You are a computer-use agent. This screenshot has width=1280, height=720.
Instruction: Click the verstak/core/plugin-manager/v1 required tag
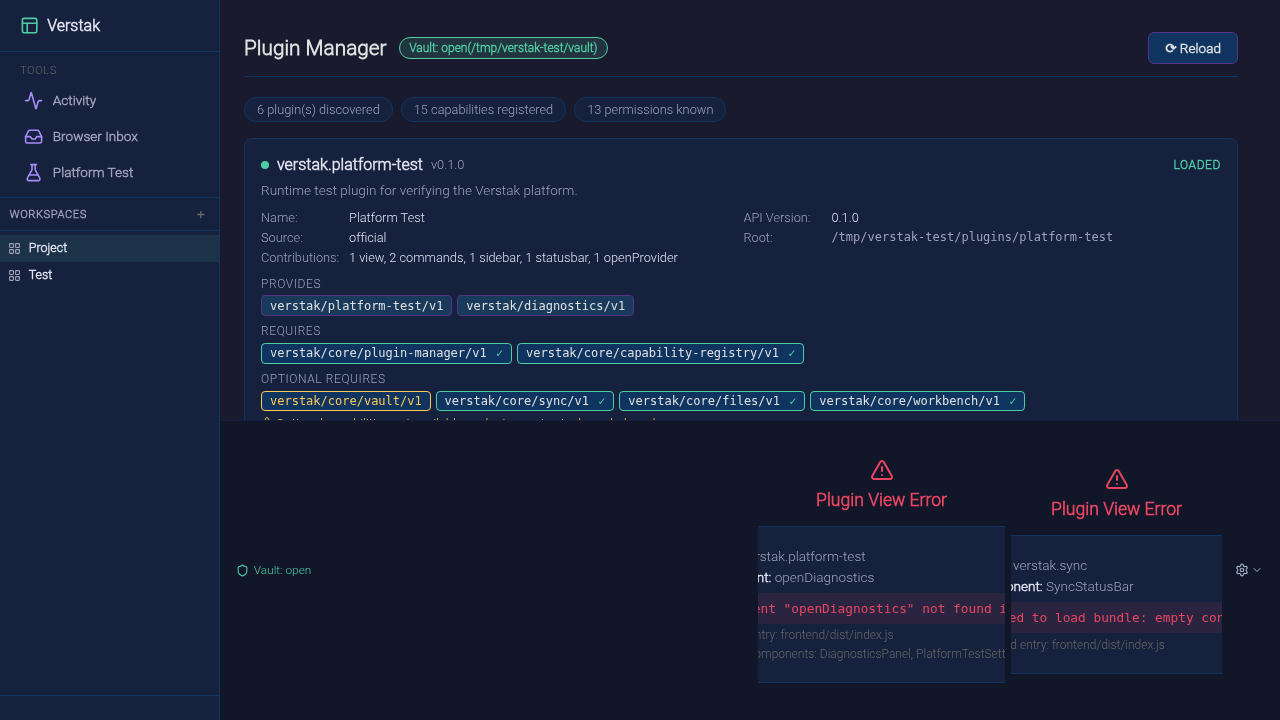(x=386, y=353)
